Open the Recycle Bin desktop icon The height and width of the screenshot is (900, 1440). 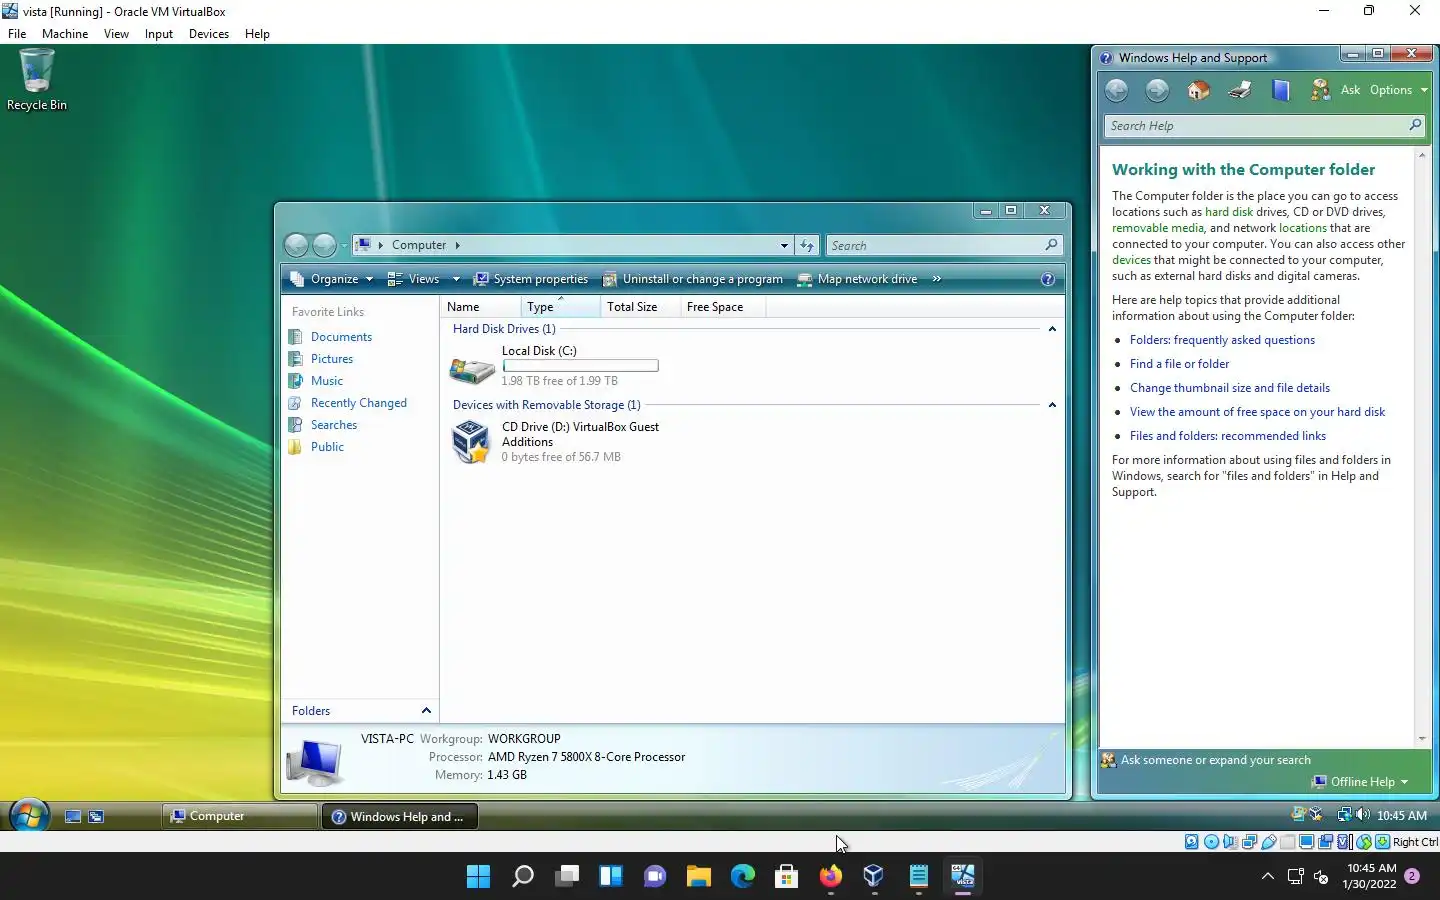pos(37,80)
